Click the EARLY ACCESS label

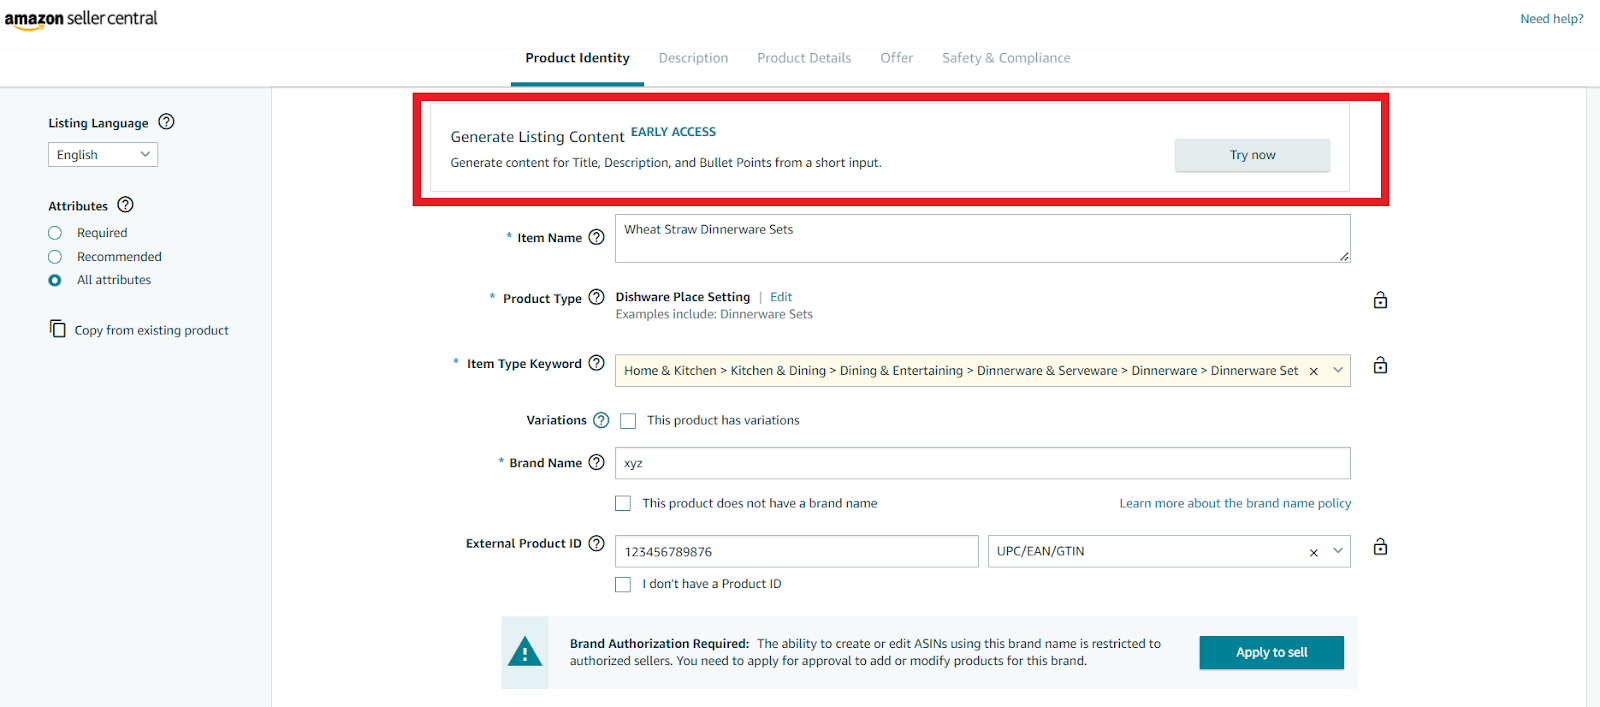(x=673, y=132)
